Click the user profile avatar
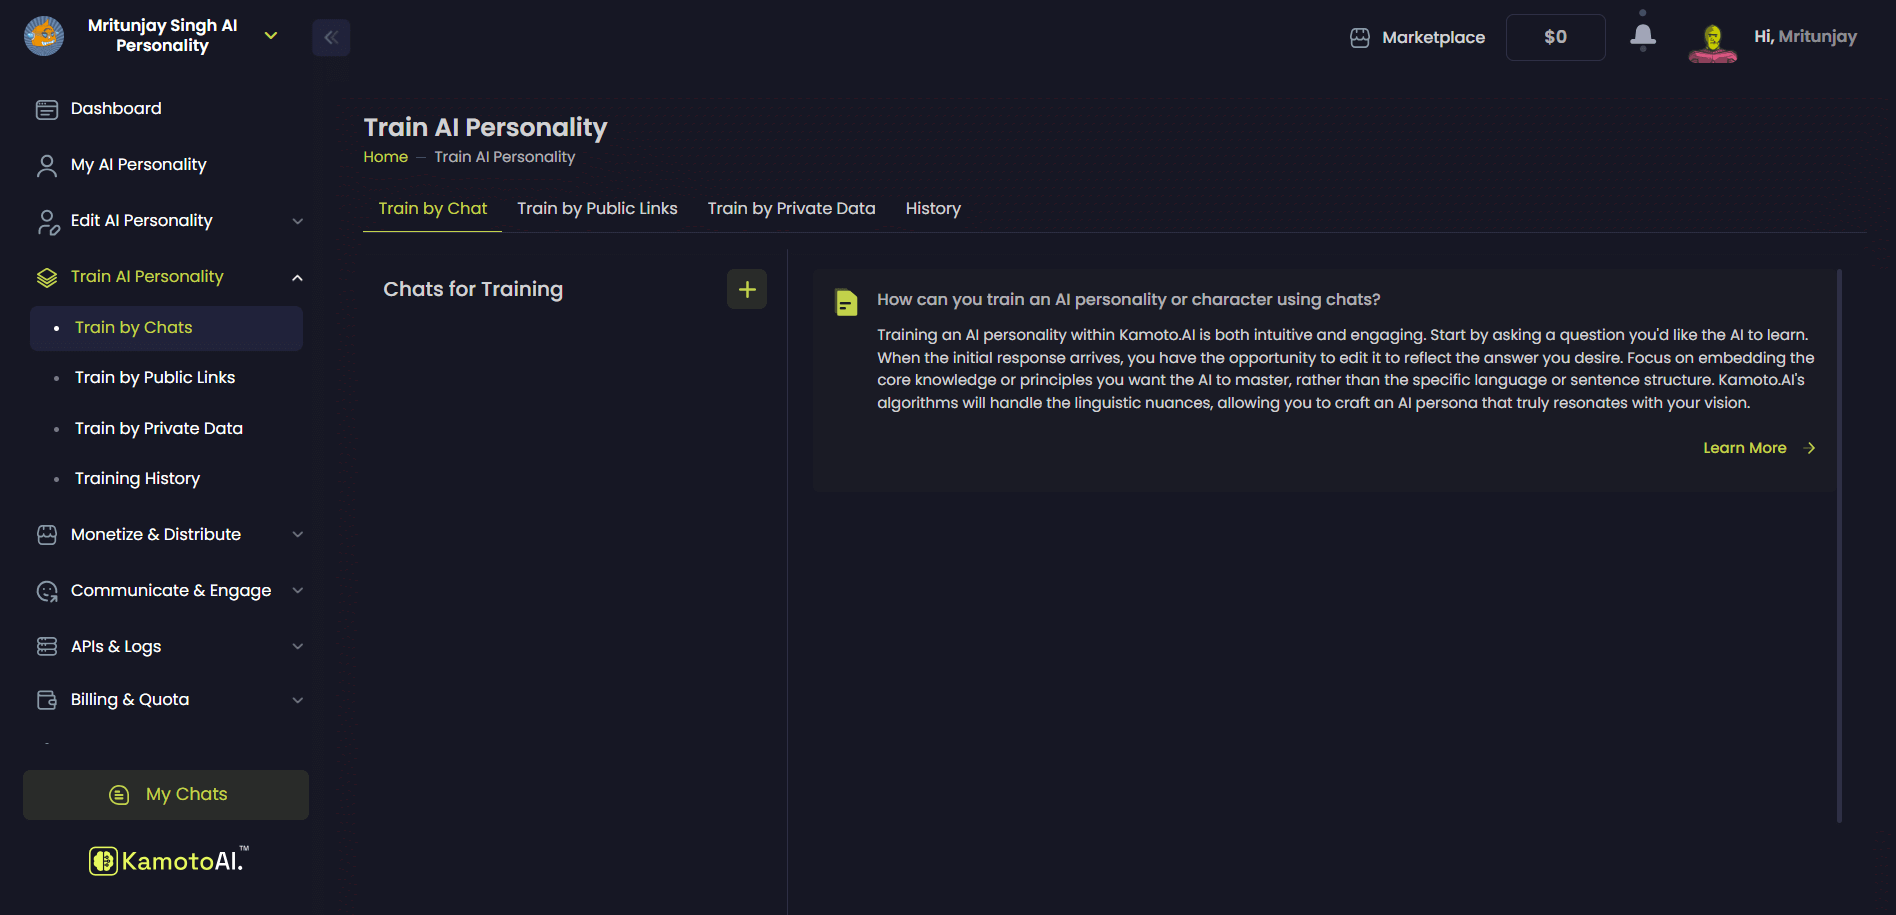The height and width of the screenshot is (915, 1896). tap(1712, 40)
